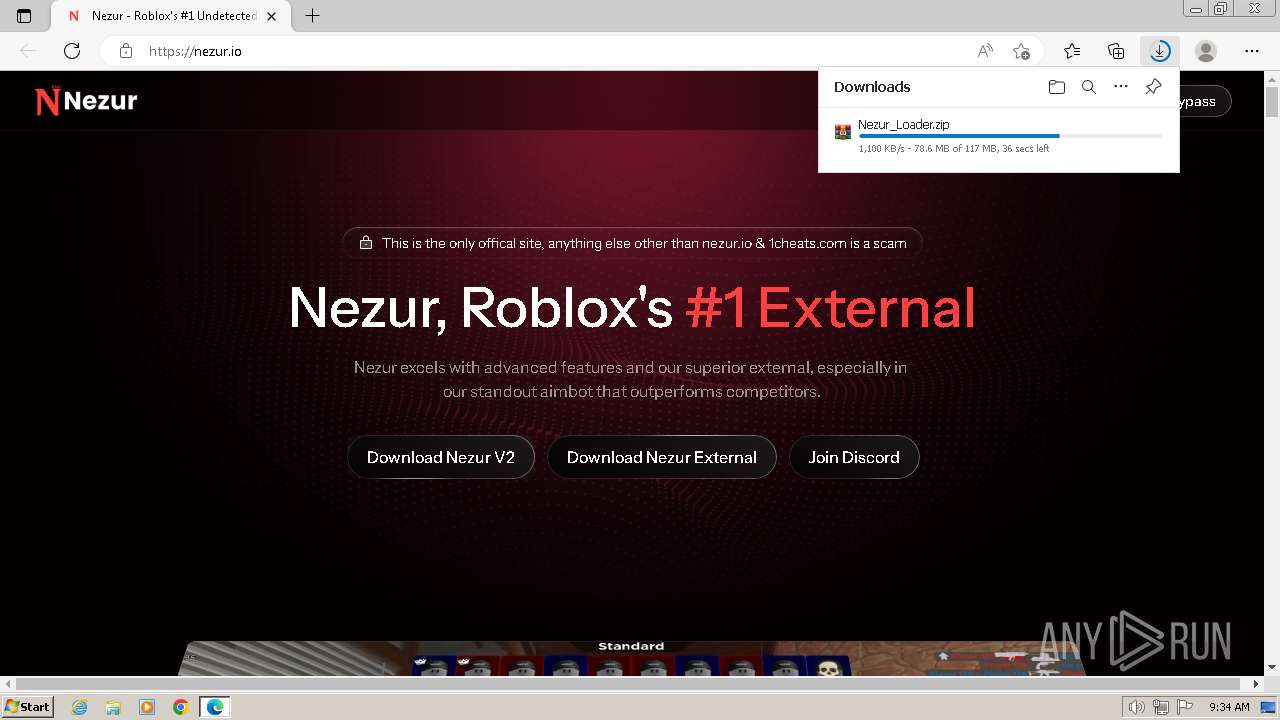Click the download progress bar
Screen dimensions: 1280x720
[1010, 135]
